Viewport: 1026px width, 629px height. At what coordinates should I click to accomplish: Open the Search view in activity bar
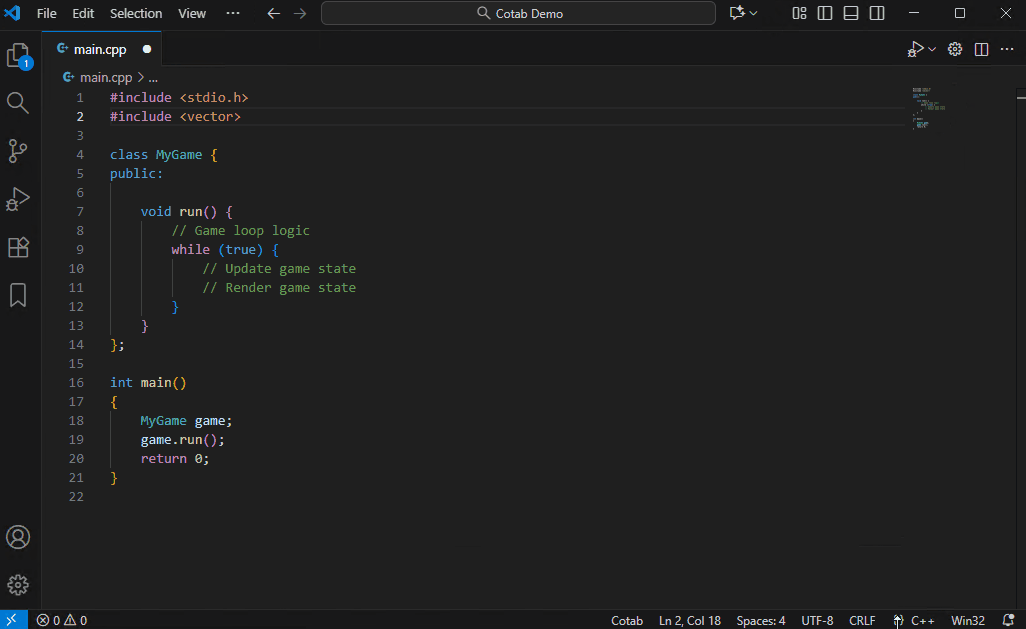[x=18, y=103]
